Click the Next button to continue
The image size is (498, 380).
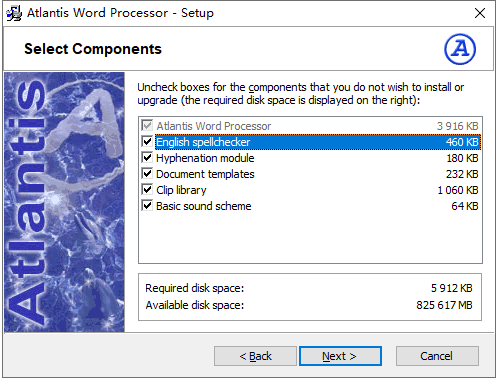[x=340, y=356]
